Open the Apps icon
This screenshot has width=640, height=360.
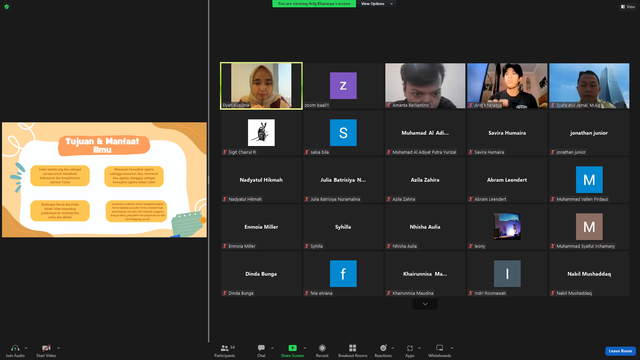pos(410,348)
